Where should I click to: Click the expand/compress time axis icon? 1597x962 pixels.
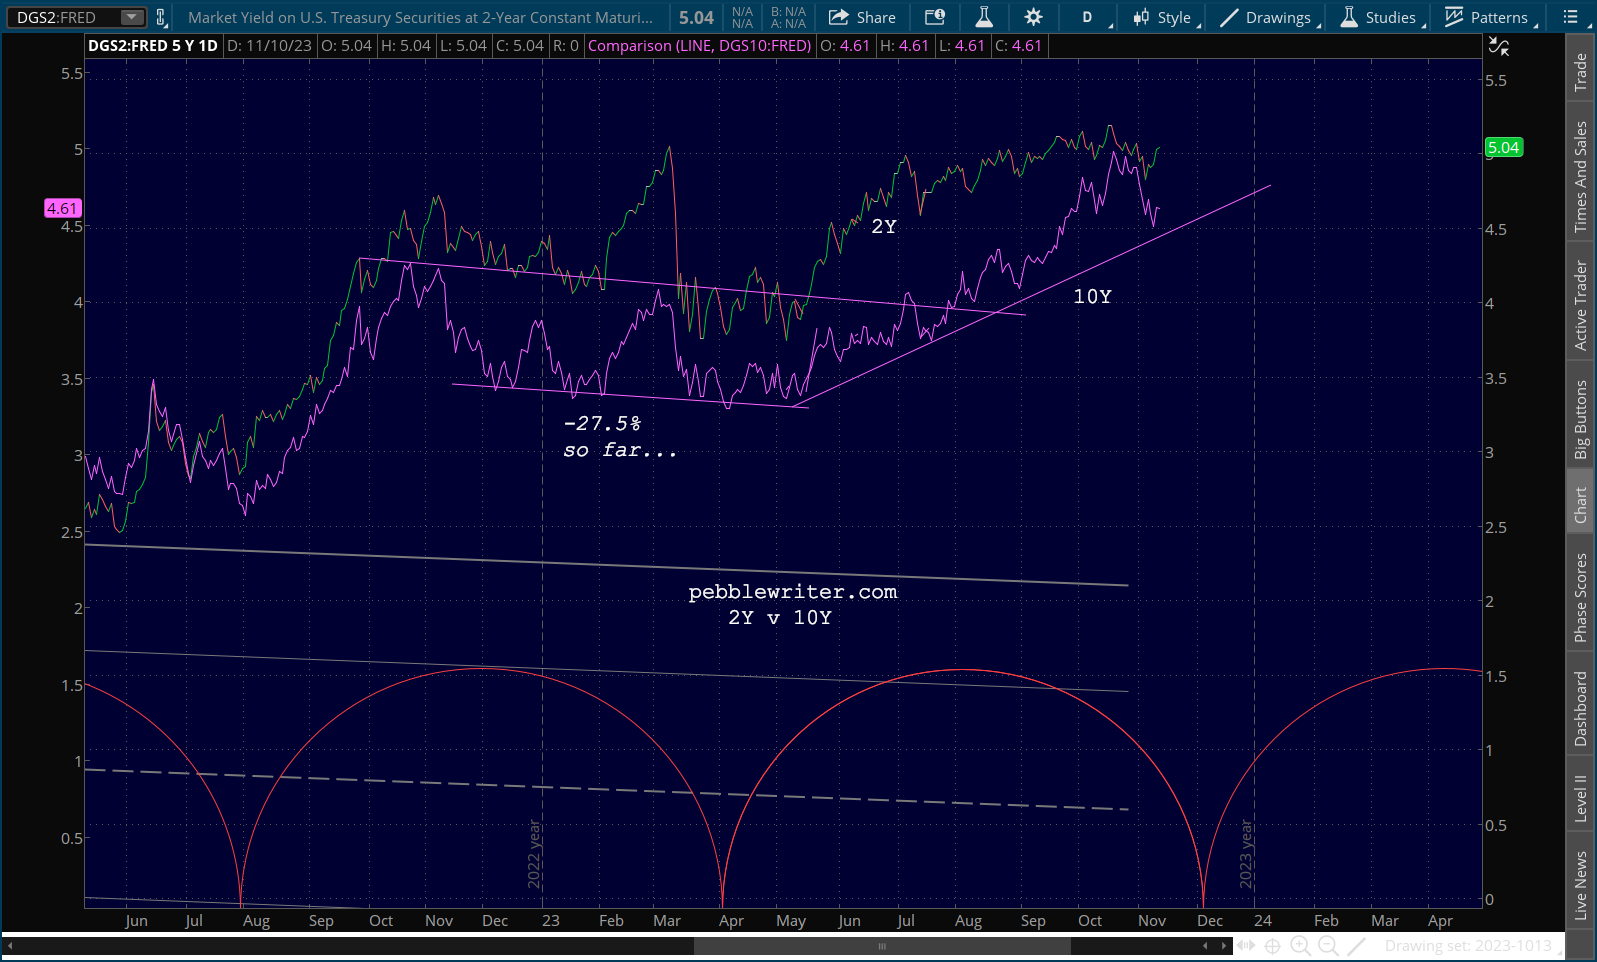tap(1246, 945)
